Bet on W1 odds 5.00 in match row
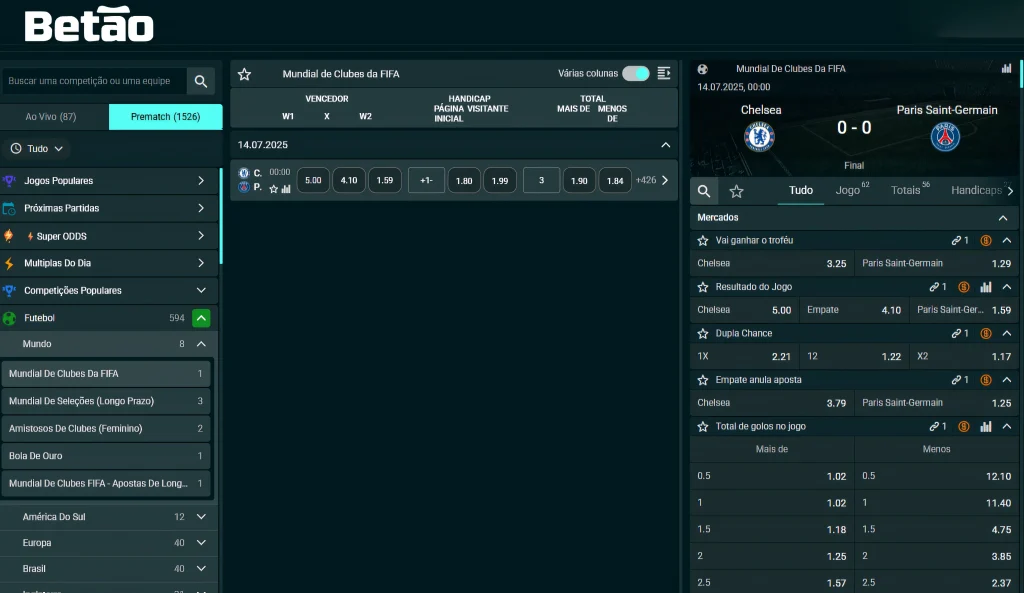The width and height of the screenshot is (1024, 593). [x=313, y=180]
